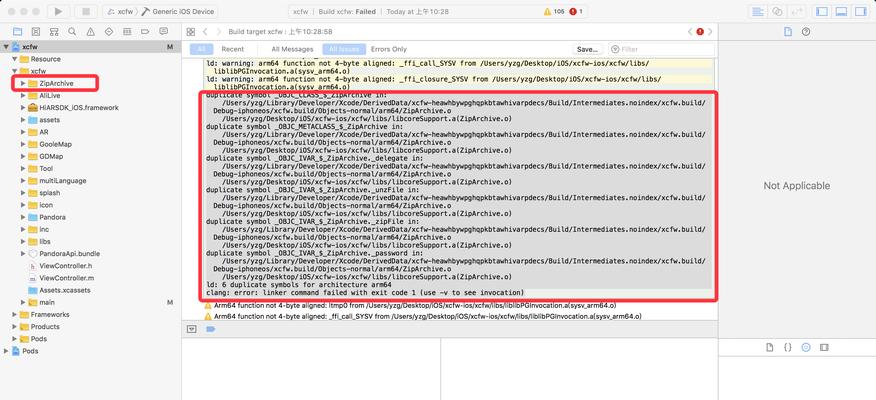This screenshot has height=400, width=876.
Task: Choose the xcfw scheme in toolbar
Action: pos(121,11)
